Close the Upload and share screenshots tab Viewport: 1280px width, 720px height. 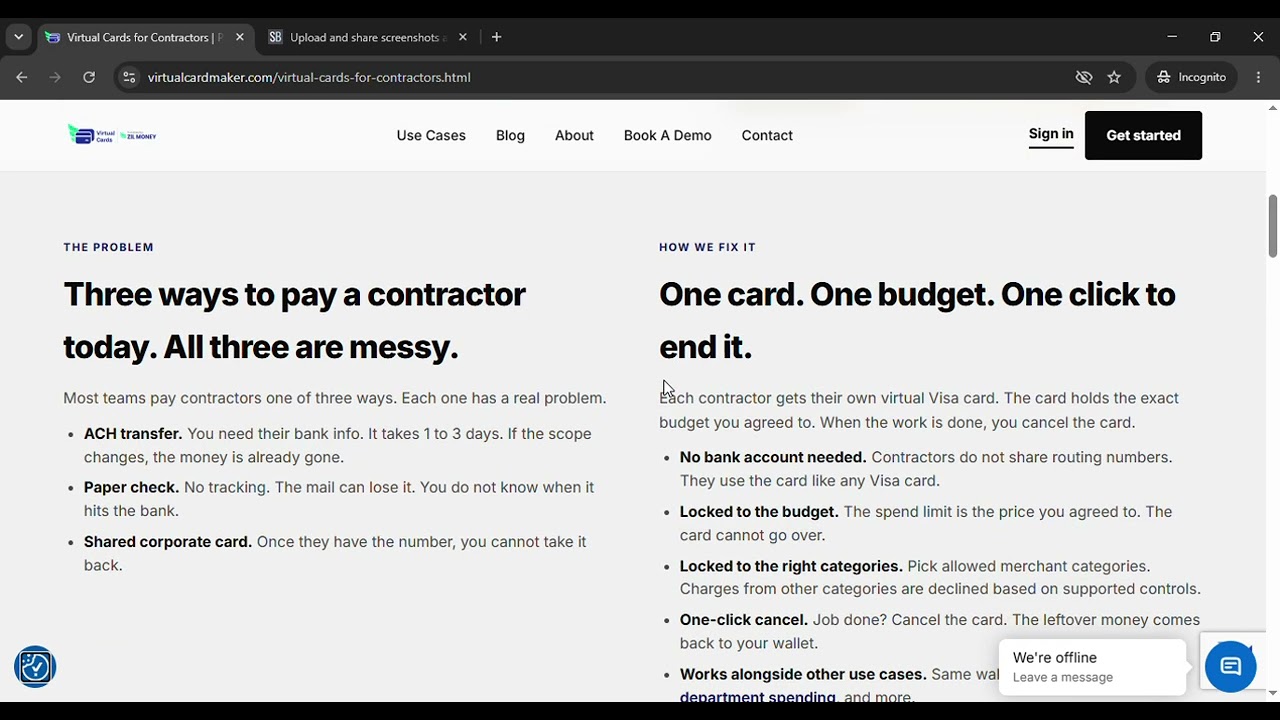pyautogui.click(x=462, y=37)
